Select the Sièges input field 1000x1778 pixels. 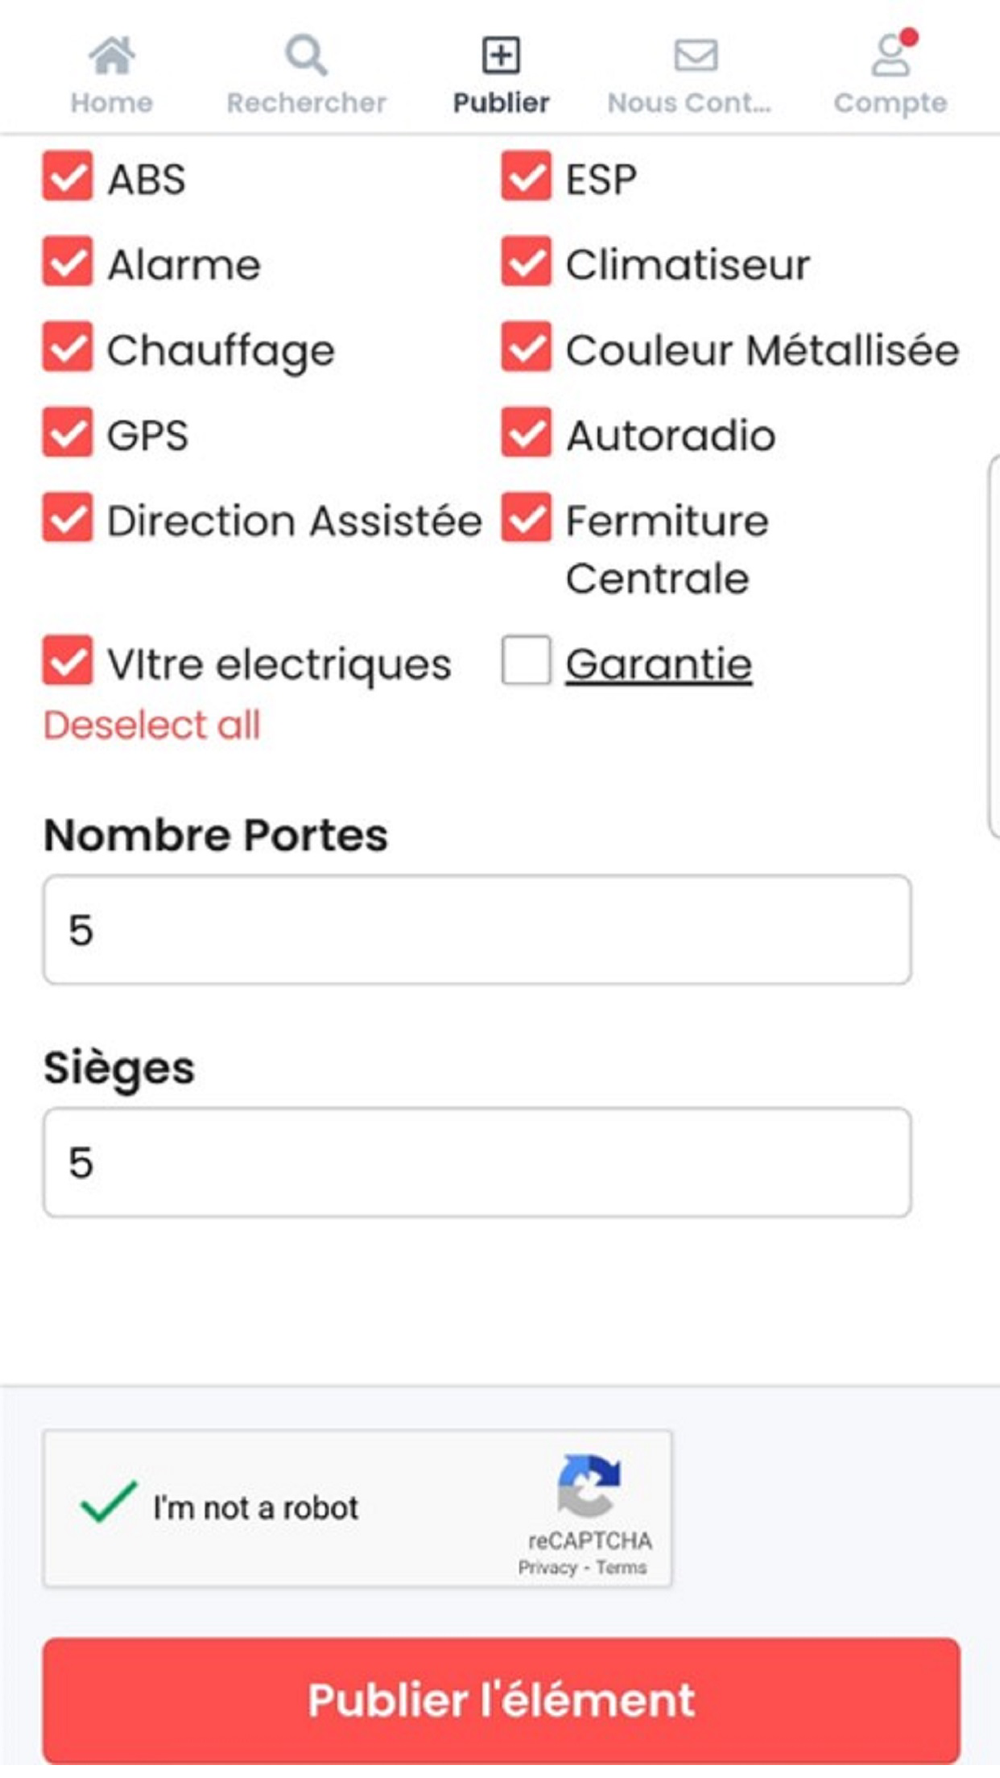(477, 1162)
